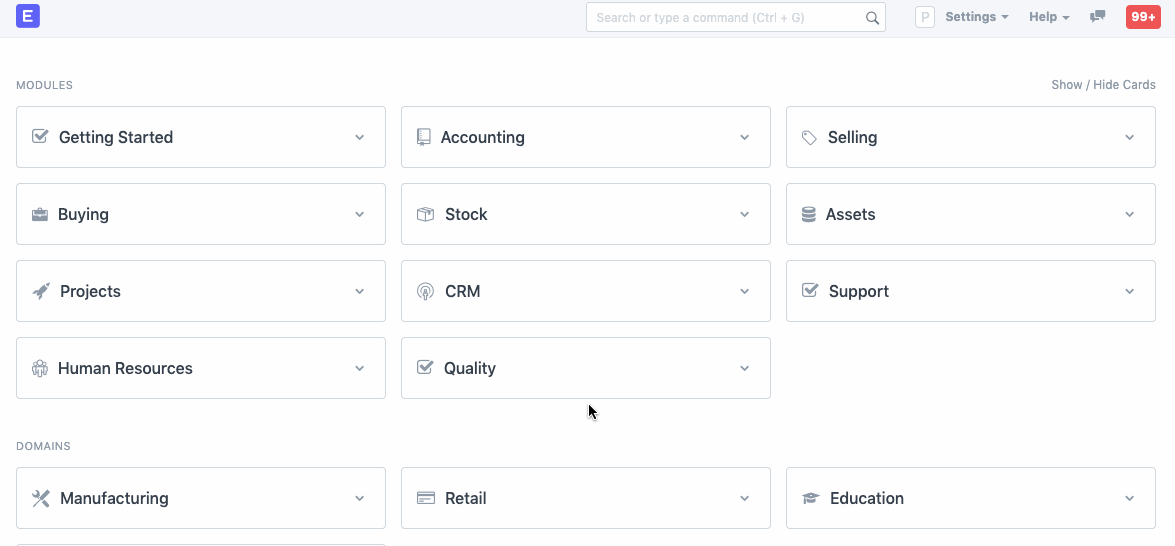
Task: Expand the Assets card dropdown arrow
Action: 1130,214
